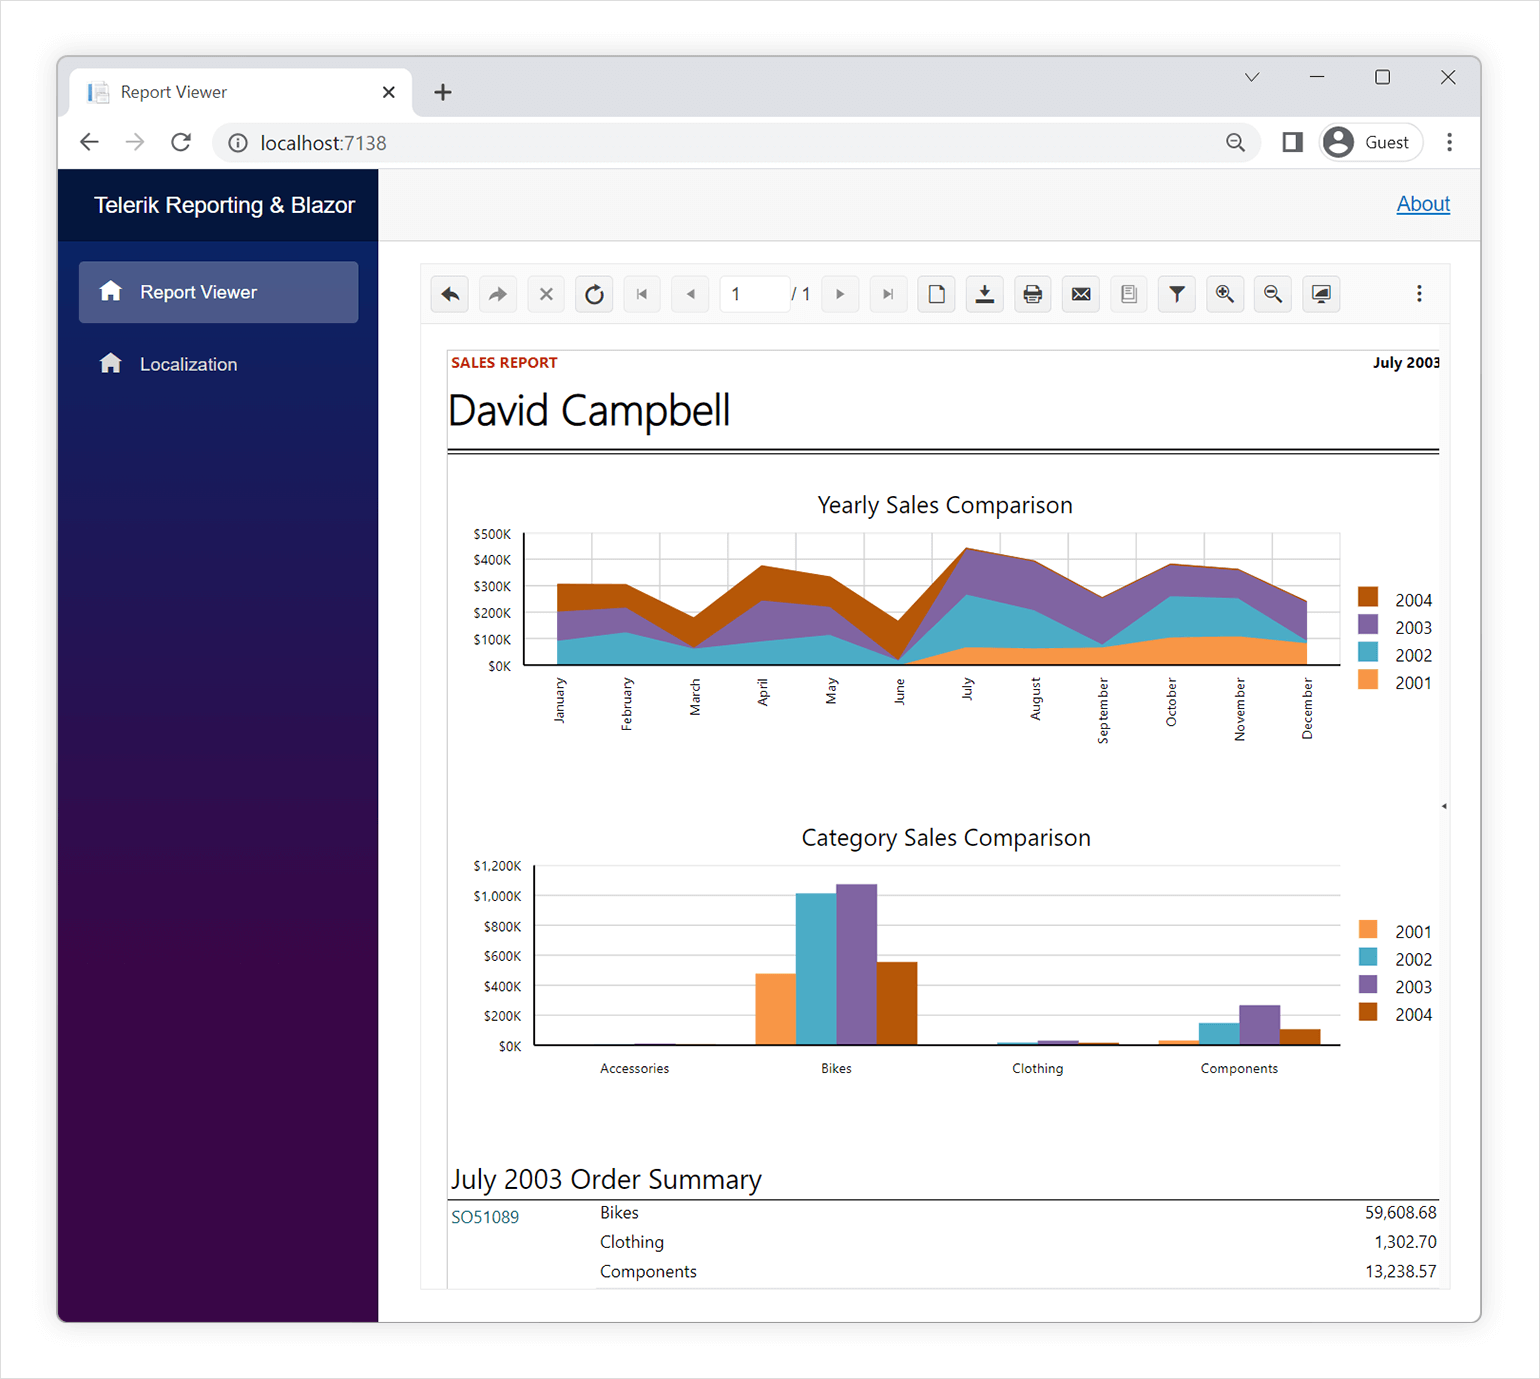The image size is (1540, 1379).
Task: Refresh the report
Action: pos(593,293)
